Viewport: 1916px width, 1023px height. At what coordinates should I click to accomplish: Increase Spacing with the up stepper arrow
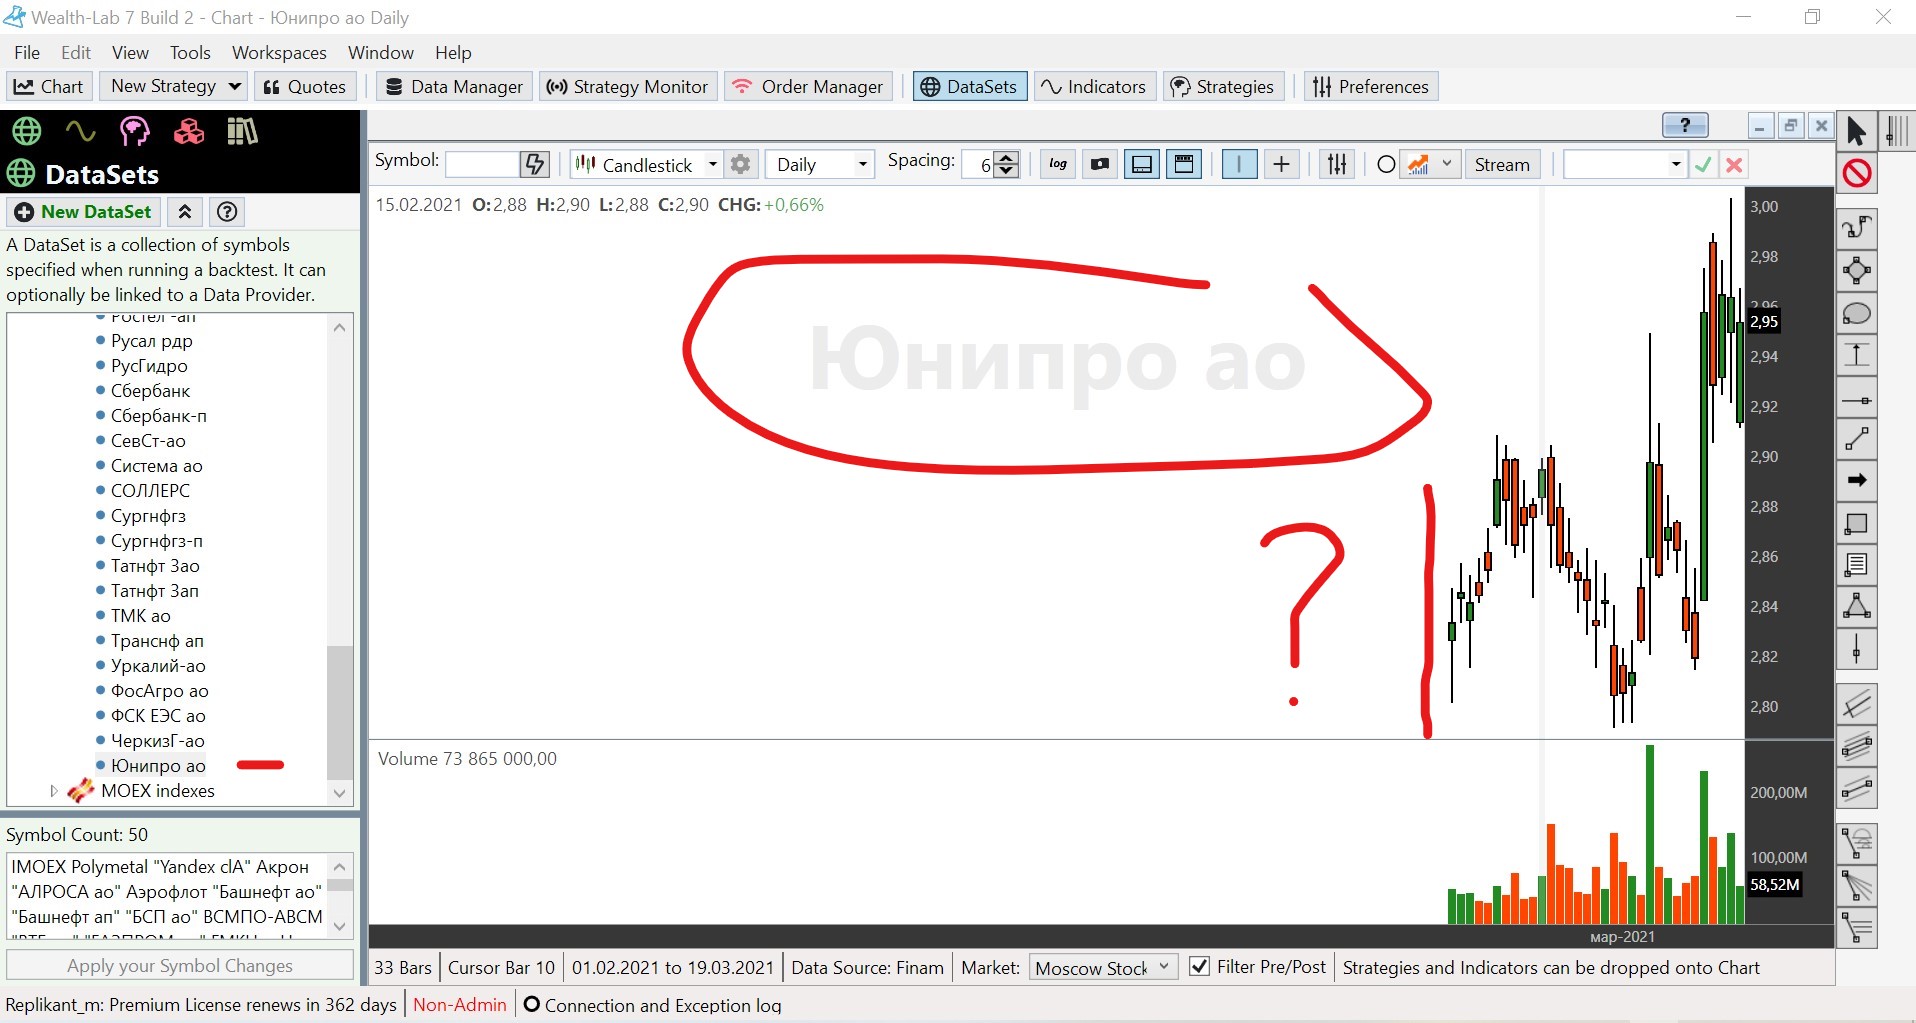[x=1007, y=158]
